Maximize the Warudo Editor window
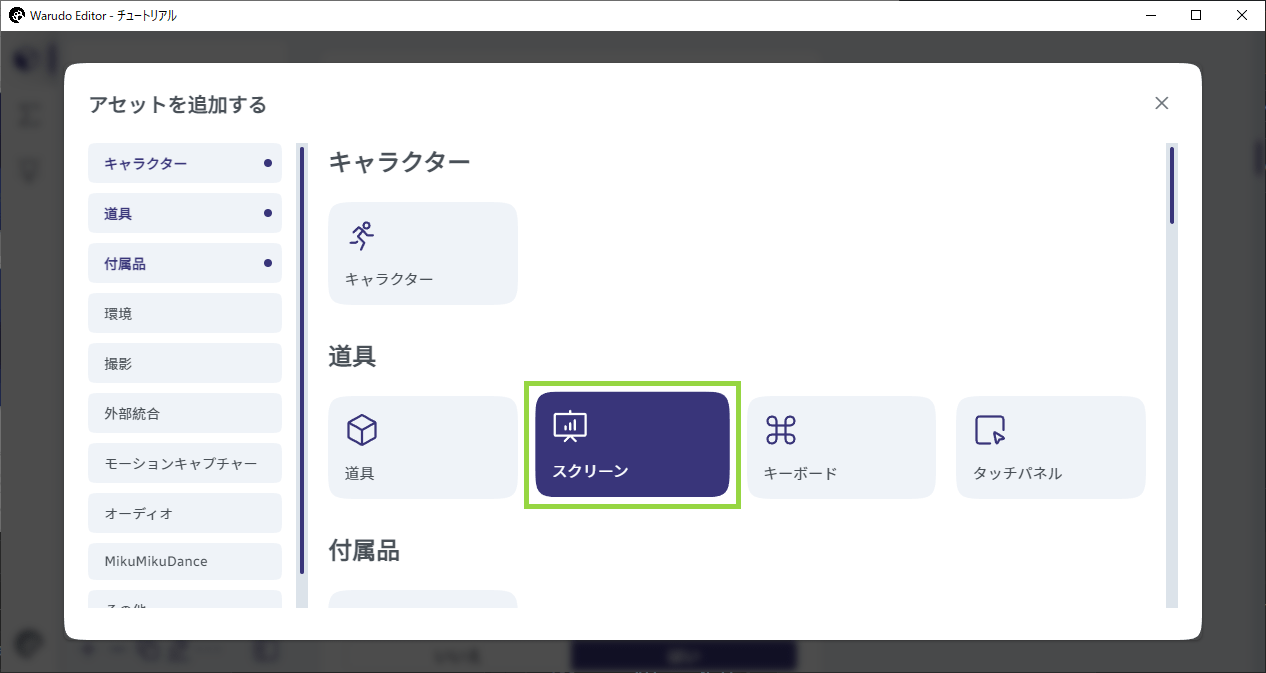This screenshot has width=1266, height=673. [1196, 15]
